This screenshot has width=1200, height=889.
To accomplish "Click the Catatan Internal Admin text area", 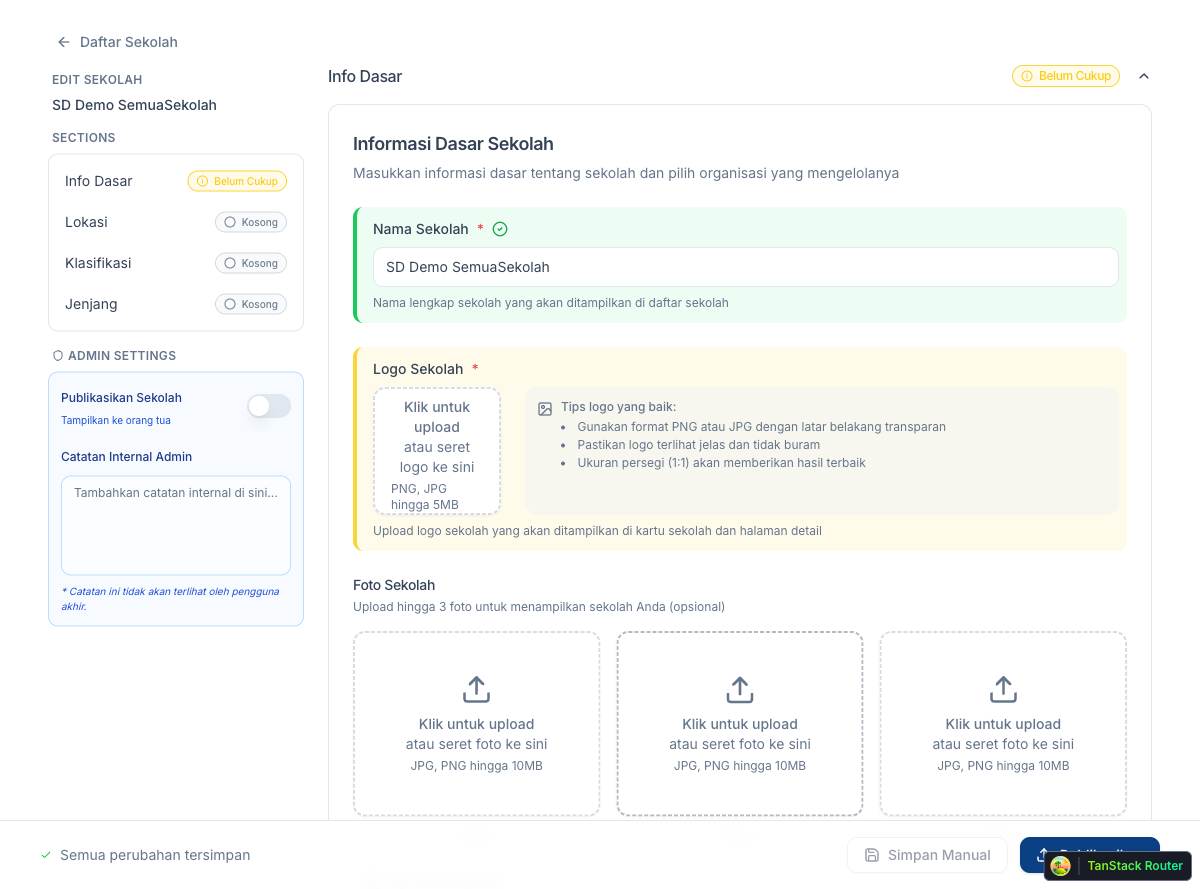I will pyautogui.click(x=175, y=525).
